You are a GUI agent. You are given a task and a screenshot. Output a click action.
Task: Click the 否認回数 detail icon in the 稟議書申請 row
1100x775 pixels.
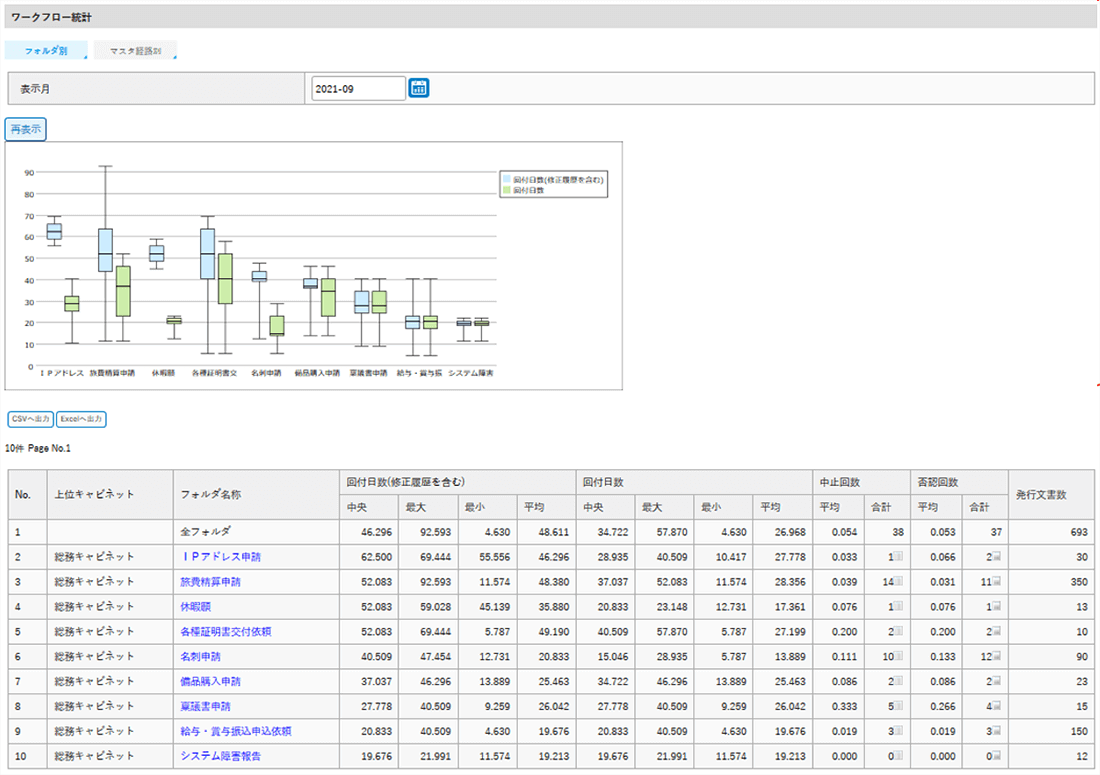click(x=996, y=706)
